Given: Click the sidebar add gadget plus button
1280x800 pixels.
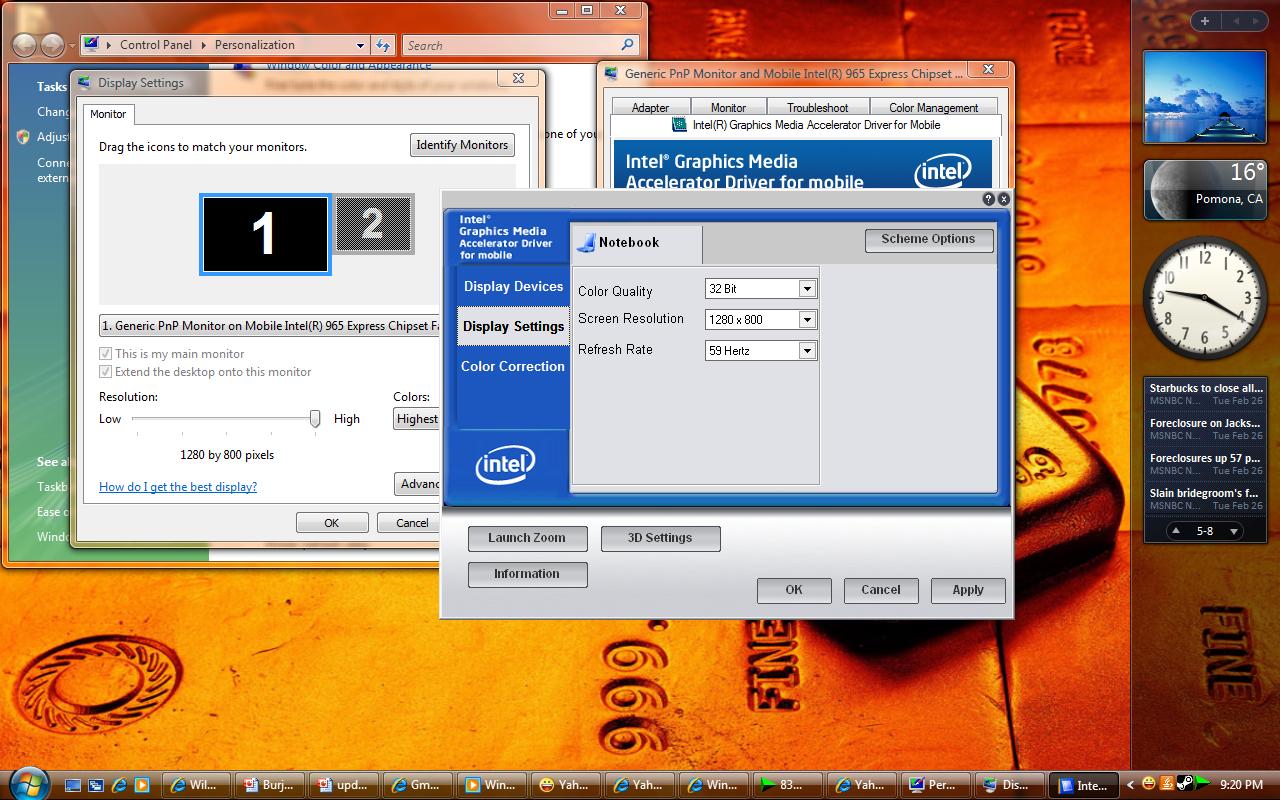Looking at the screenshot, I should [1205, 21].
